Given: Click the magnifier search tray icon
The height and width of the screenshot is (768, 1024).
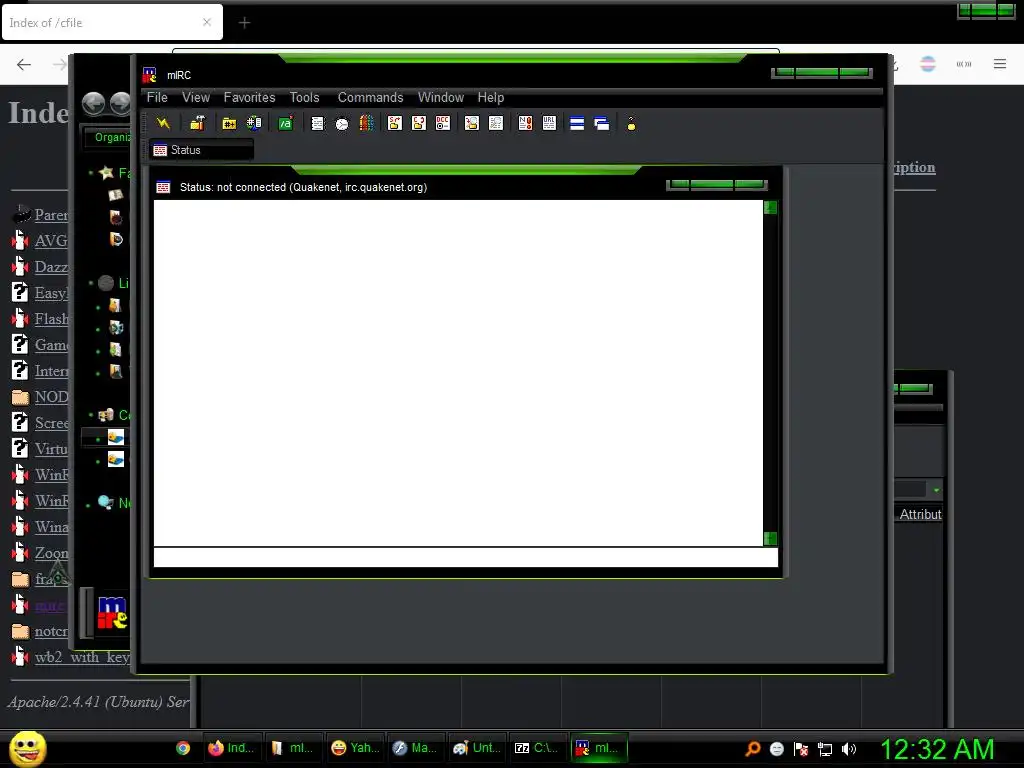Looking at the screenshot, I should click(752, 749).
